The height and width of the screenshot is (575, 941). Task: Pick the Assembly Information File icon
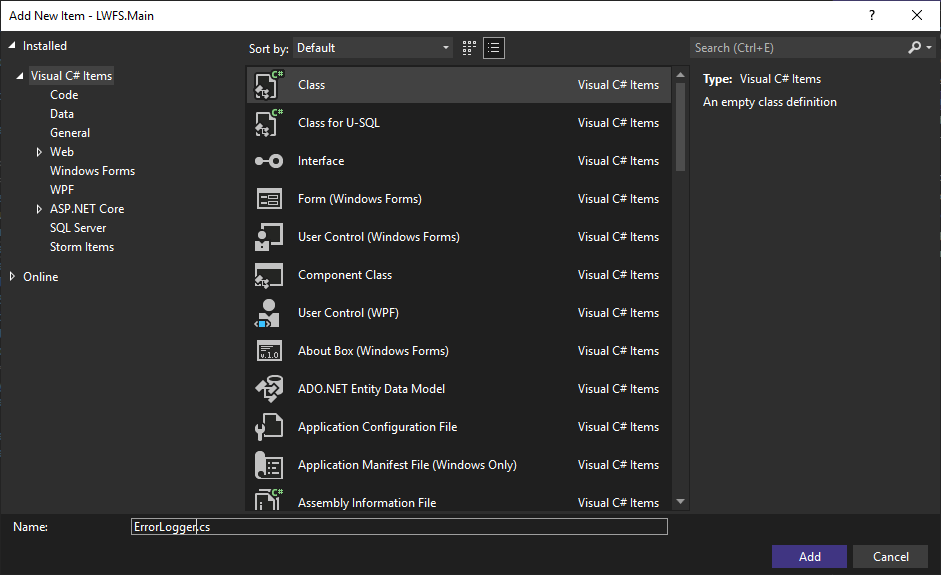269,499
